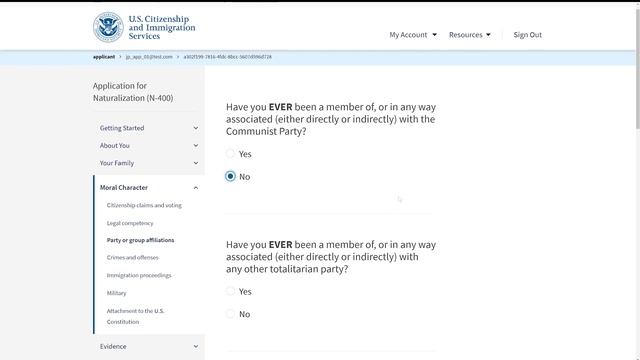This screenshot has width=640, height=360.
Task: Click the Communist Party question text
Action: click(331, 119)
